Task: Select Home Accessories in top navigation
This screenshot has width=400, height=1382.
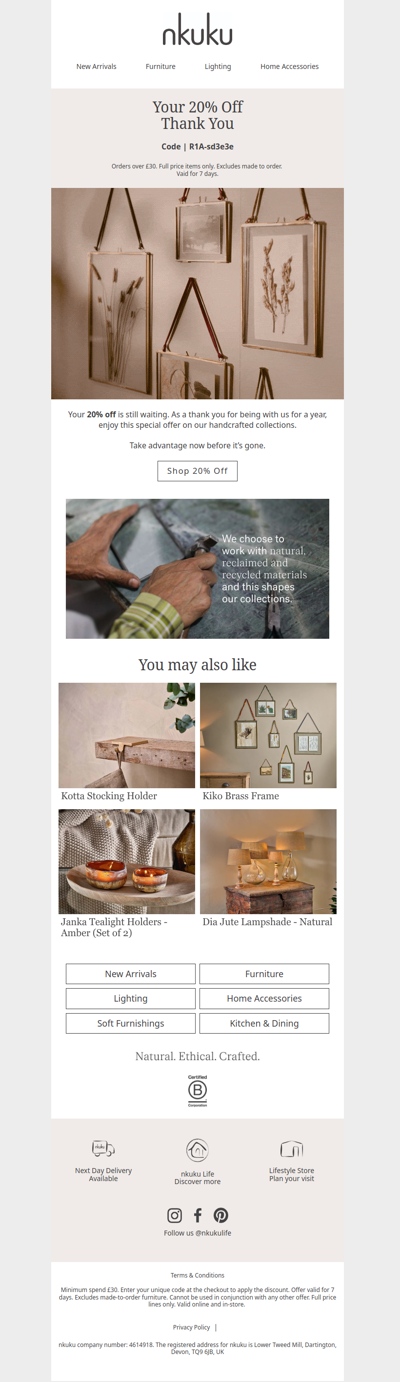Action: pyautogui.click(x=290, y=67)
